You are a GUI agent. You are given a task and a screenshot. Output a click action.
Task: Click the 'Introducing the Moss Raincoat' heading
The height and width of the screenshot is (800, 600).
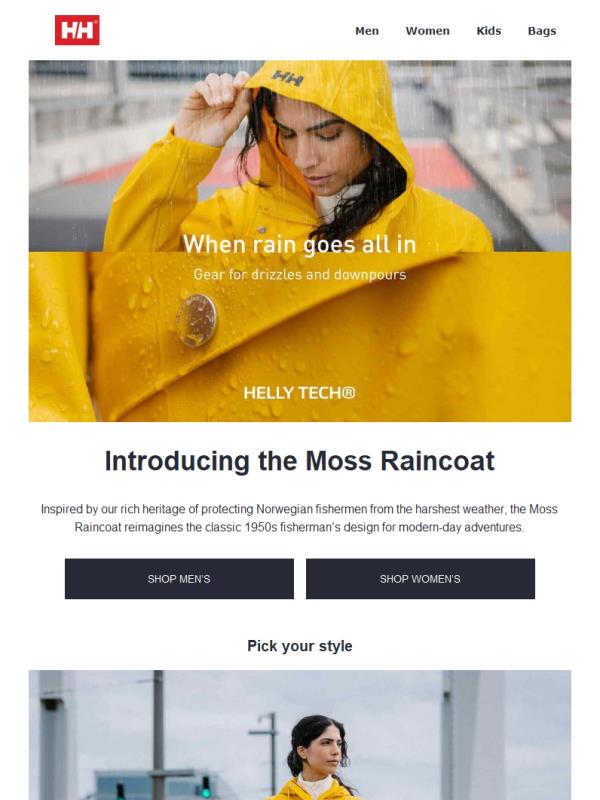299,461
